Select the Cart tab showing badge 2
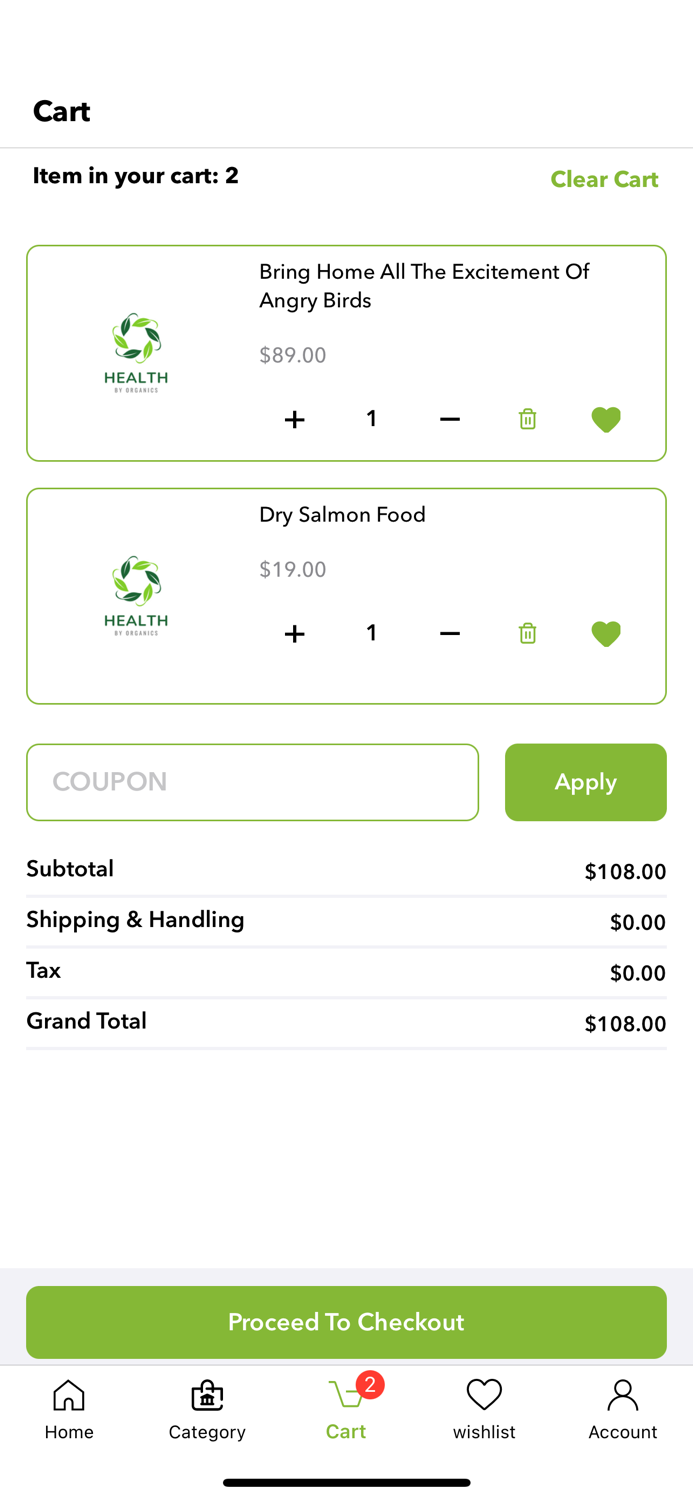 tap(346, 1408)
